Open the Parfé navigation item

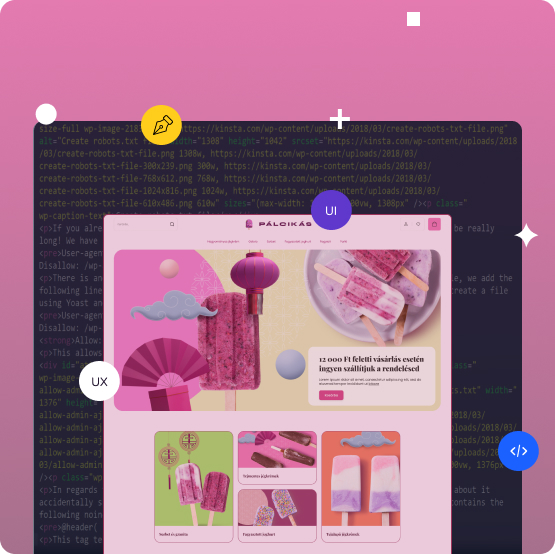click(343, 241)
